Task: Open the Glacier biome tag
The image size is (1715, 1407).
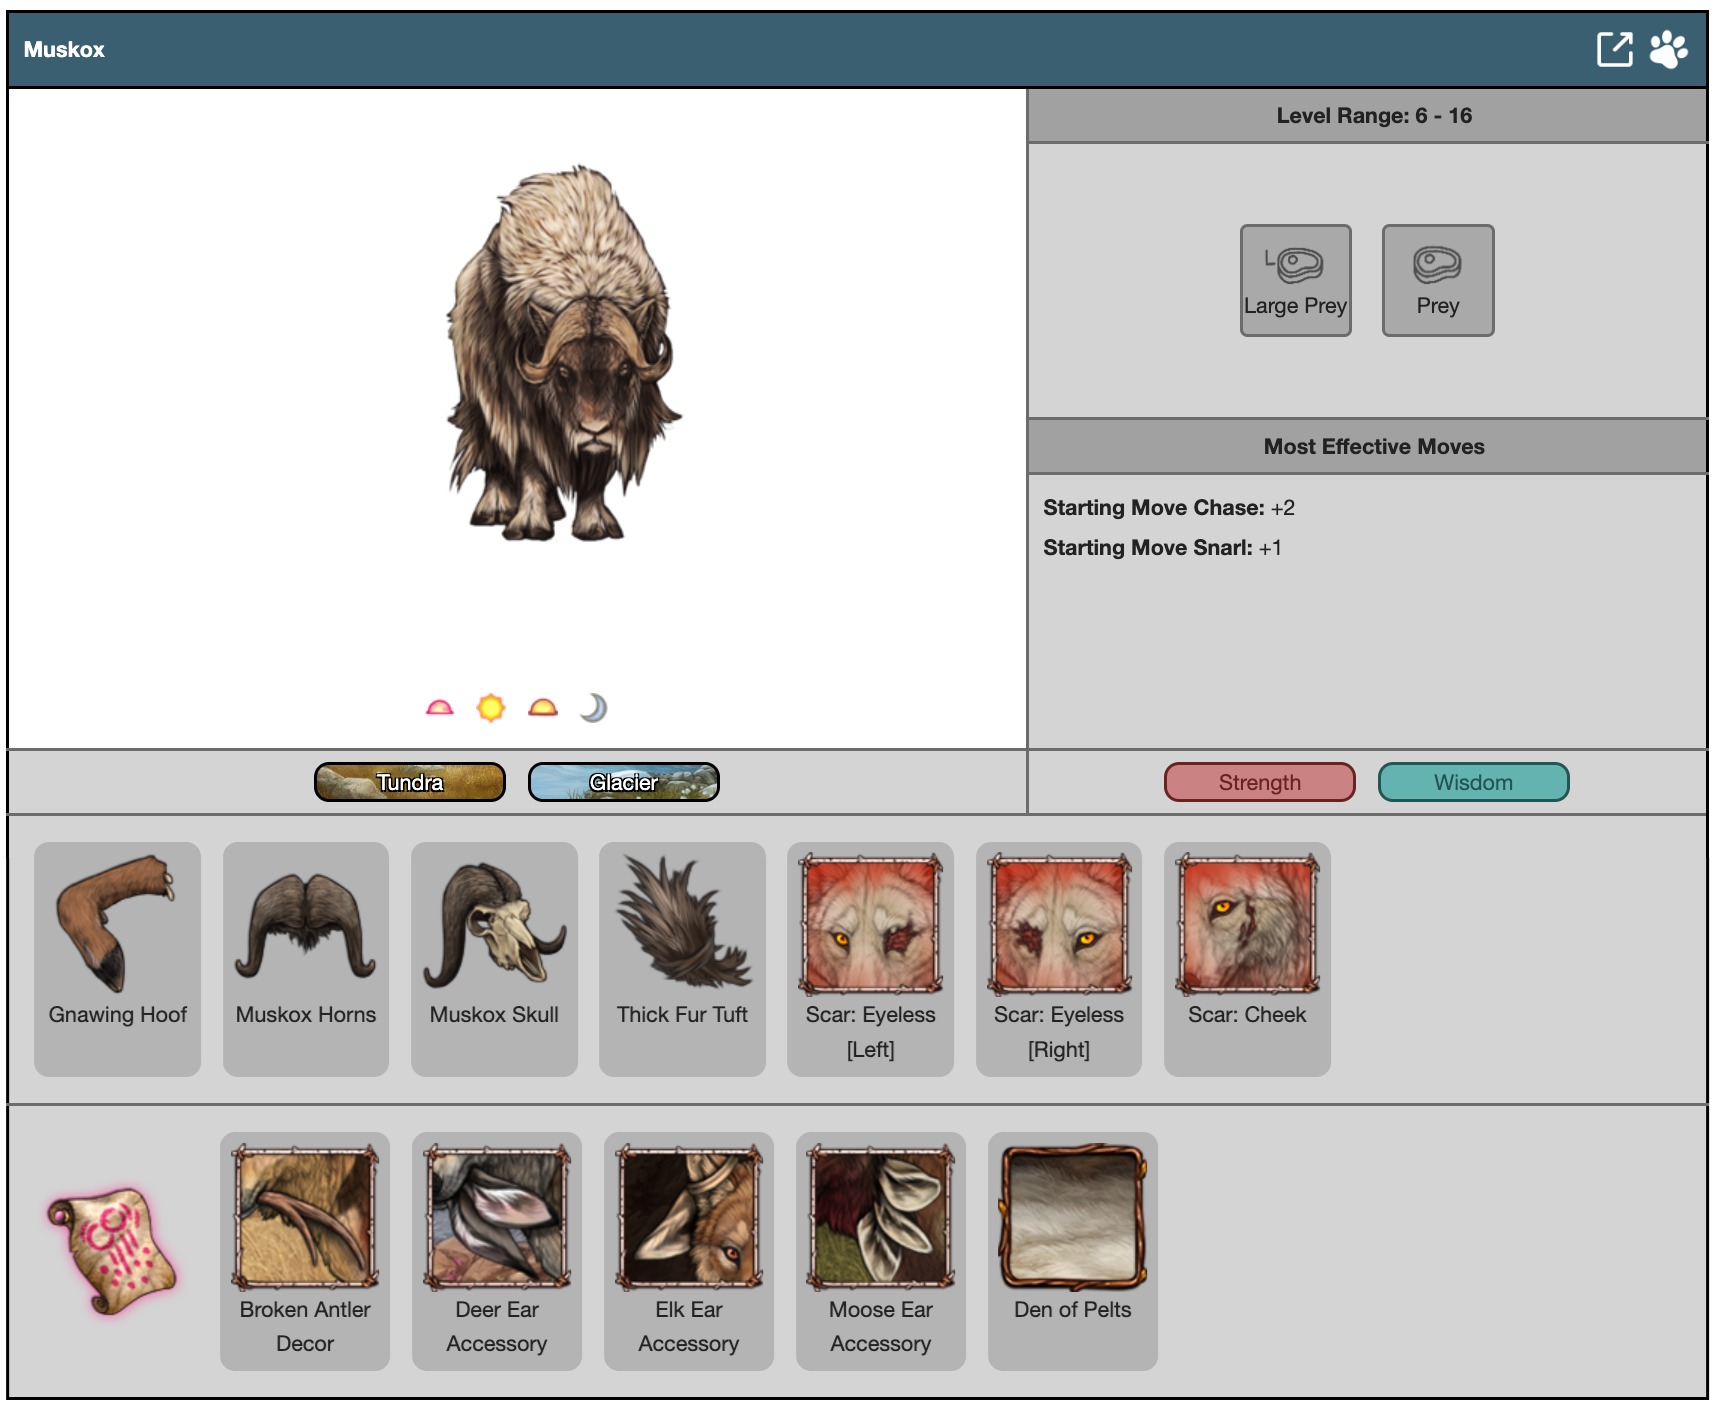Action: [x=623, y=782]
